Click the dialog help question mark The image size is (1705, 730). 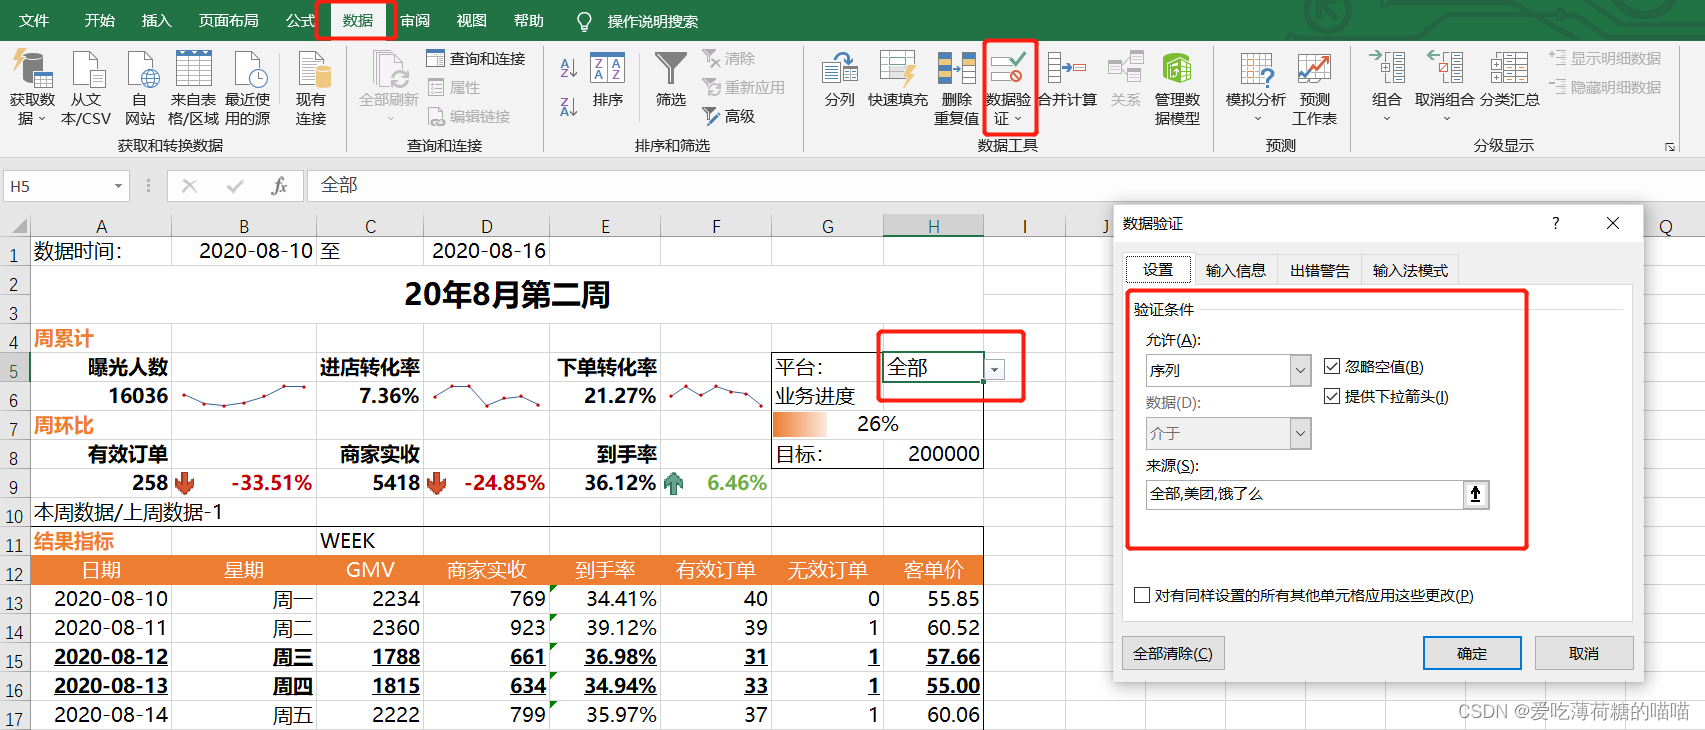tap(1555, 223)
